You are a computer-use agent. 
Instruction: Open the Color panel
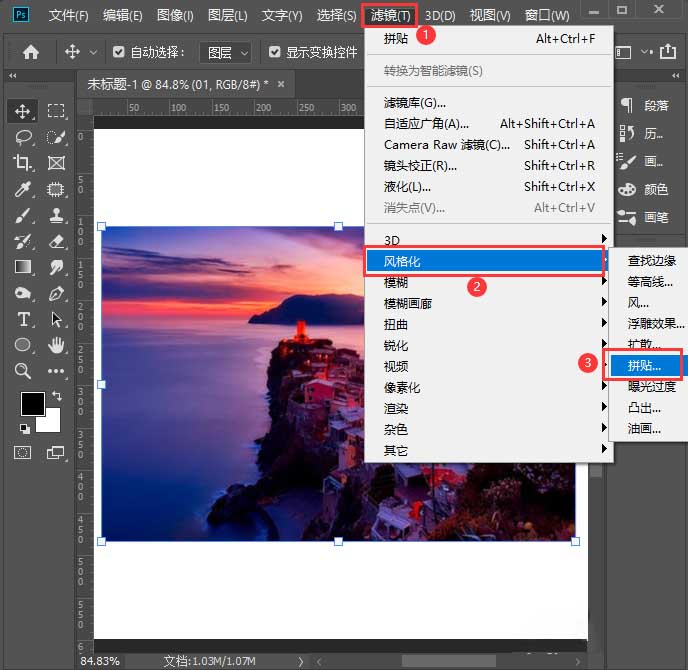coord(643,190)
